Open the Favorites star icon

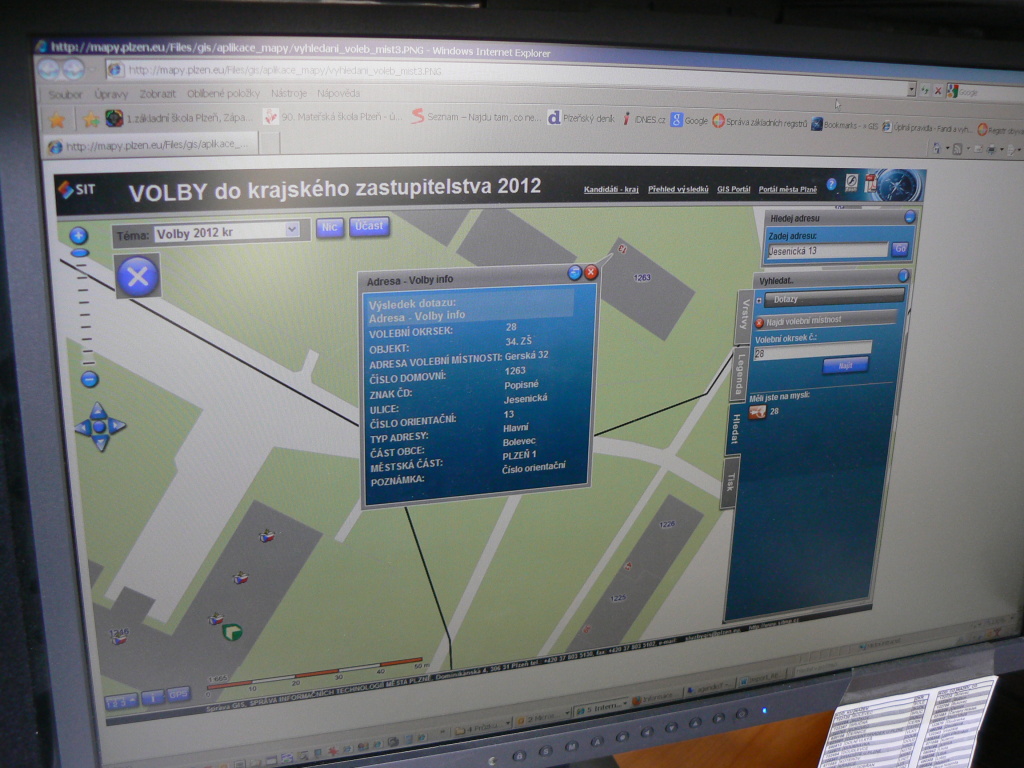pyautogui.click(x=57, y=120)
